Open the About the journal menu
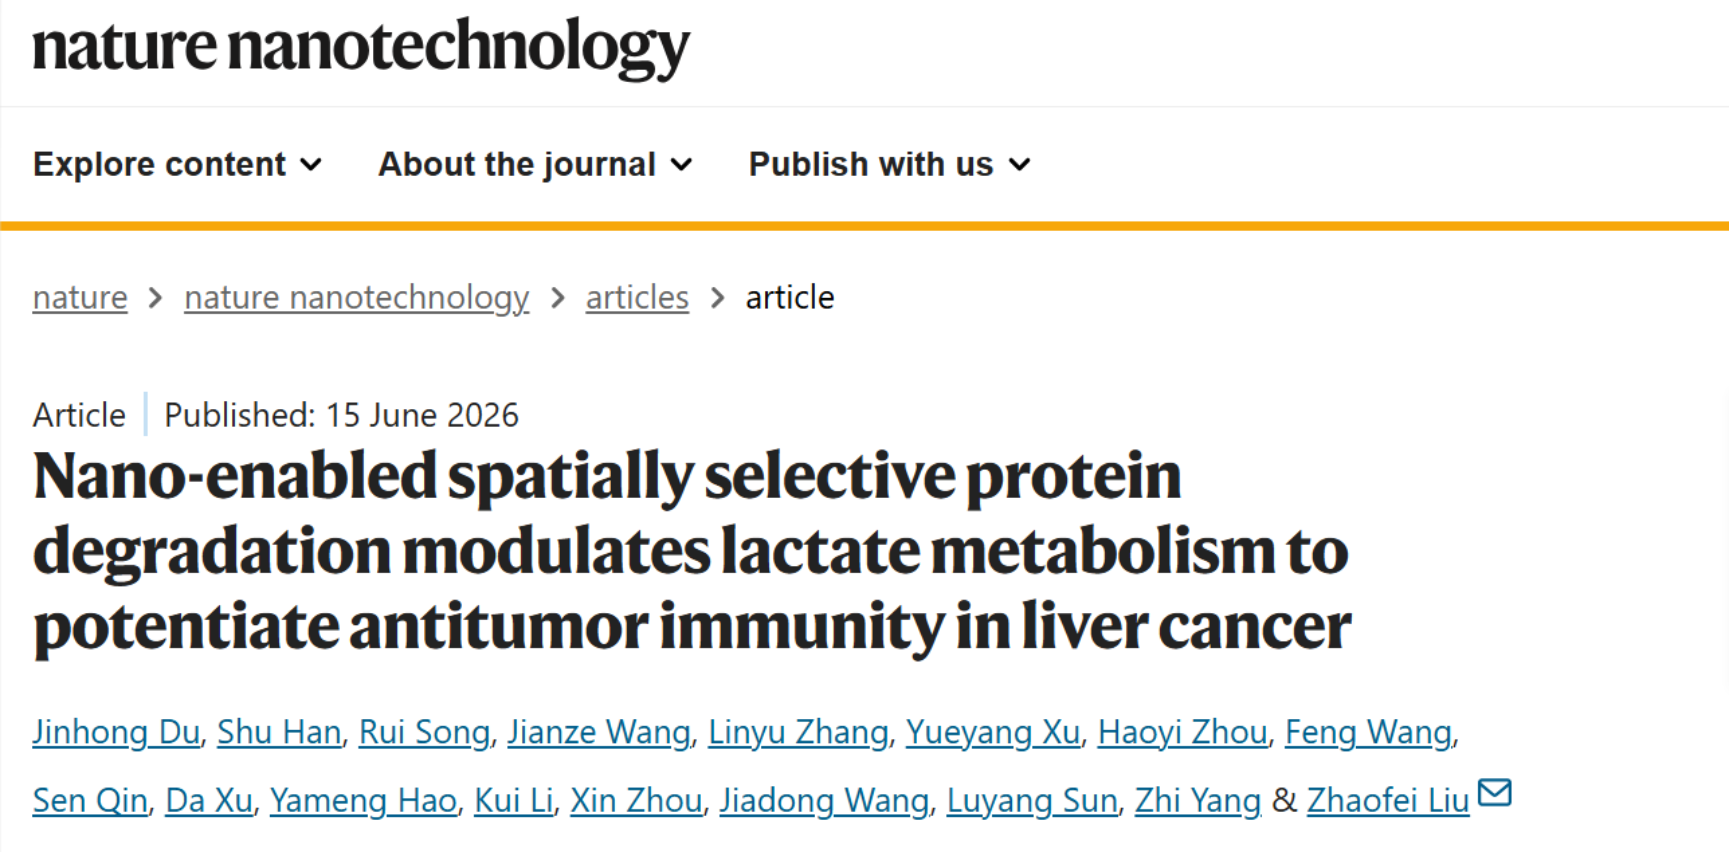This screenshot has width=1729, height=853. tap(535, 164)
